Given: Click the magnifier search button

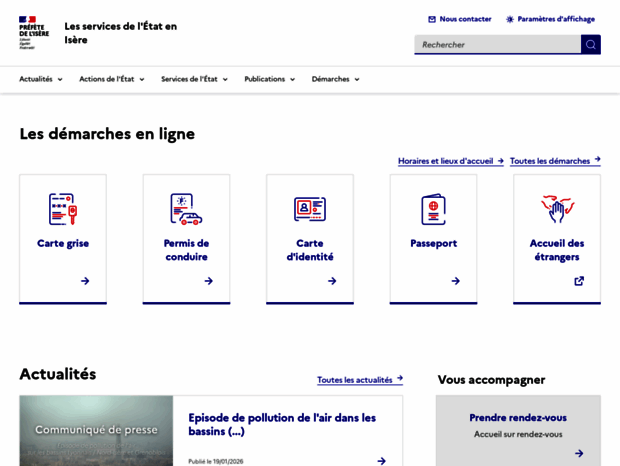Looking at the screenshot, I should (x=591, y=44).
